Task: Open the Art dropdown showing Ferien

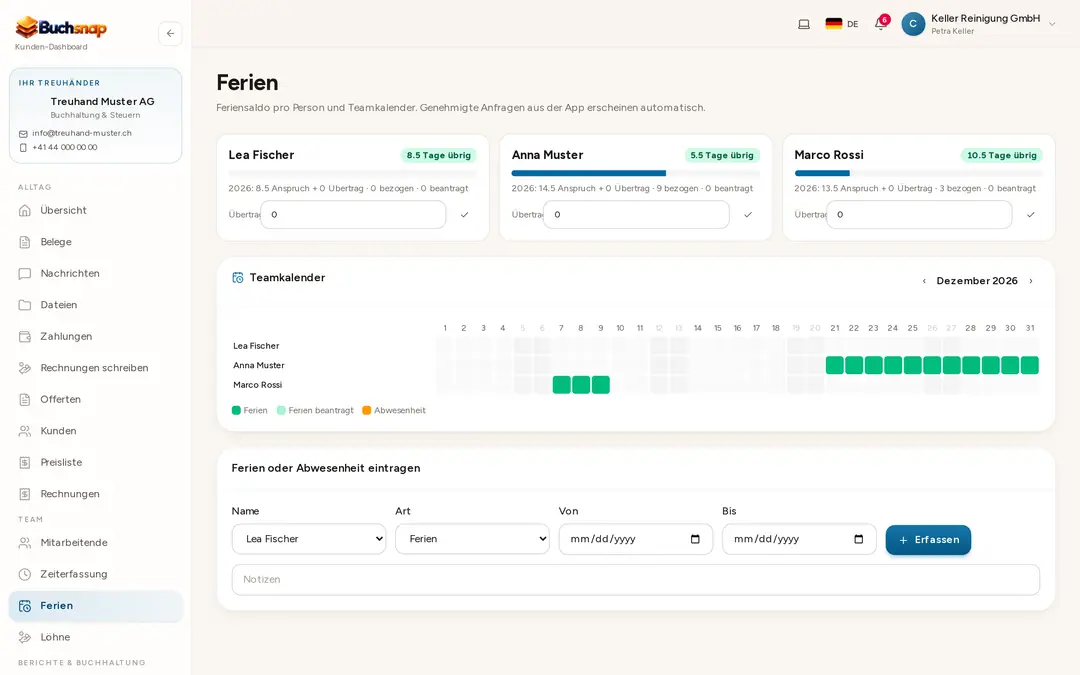Action: 472,539
